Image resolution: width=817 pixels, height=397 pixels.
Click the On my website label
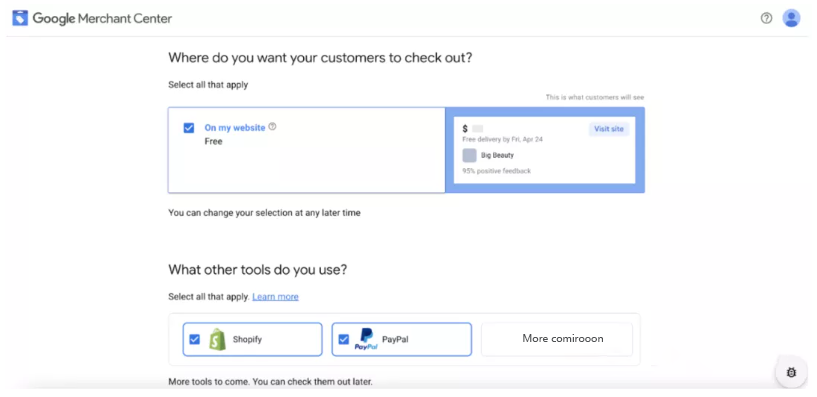tap(234, 128)
